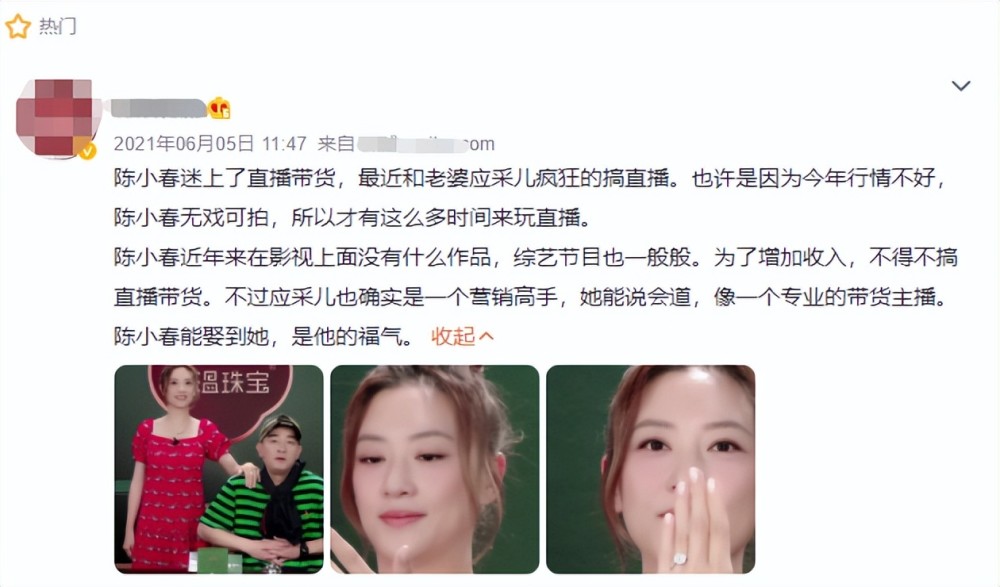Click the upward caret beside 收起

coord(485,336)
